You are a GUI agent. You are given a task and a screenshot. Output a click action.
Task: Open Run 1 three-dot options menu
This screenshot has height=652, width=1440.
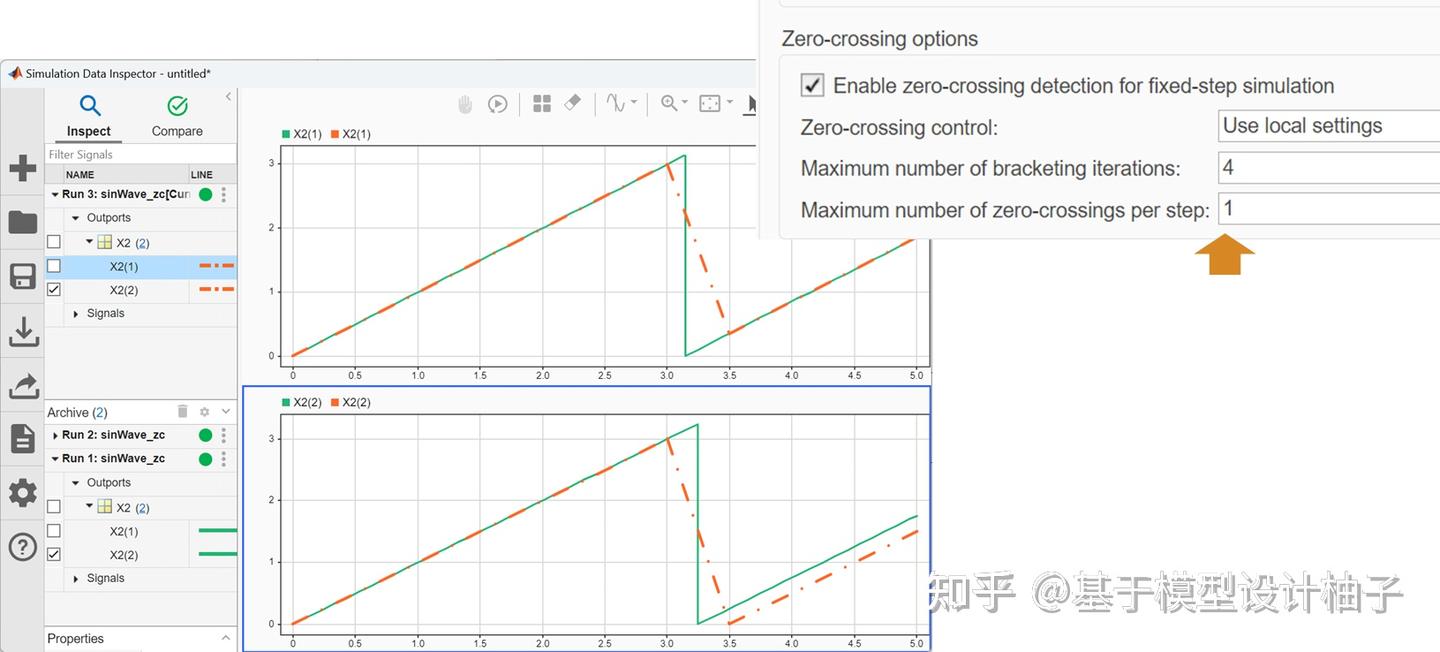[x=224, y=458]
